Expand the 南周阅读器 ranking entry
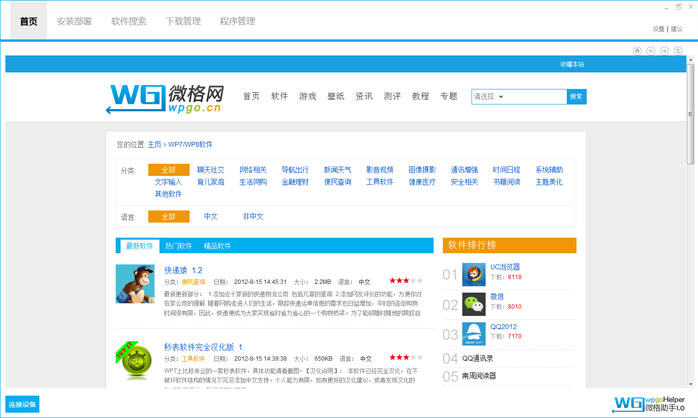Image resolution: width=698 pixels, height=418 pixels. tap(478, 375)
